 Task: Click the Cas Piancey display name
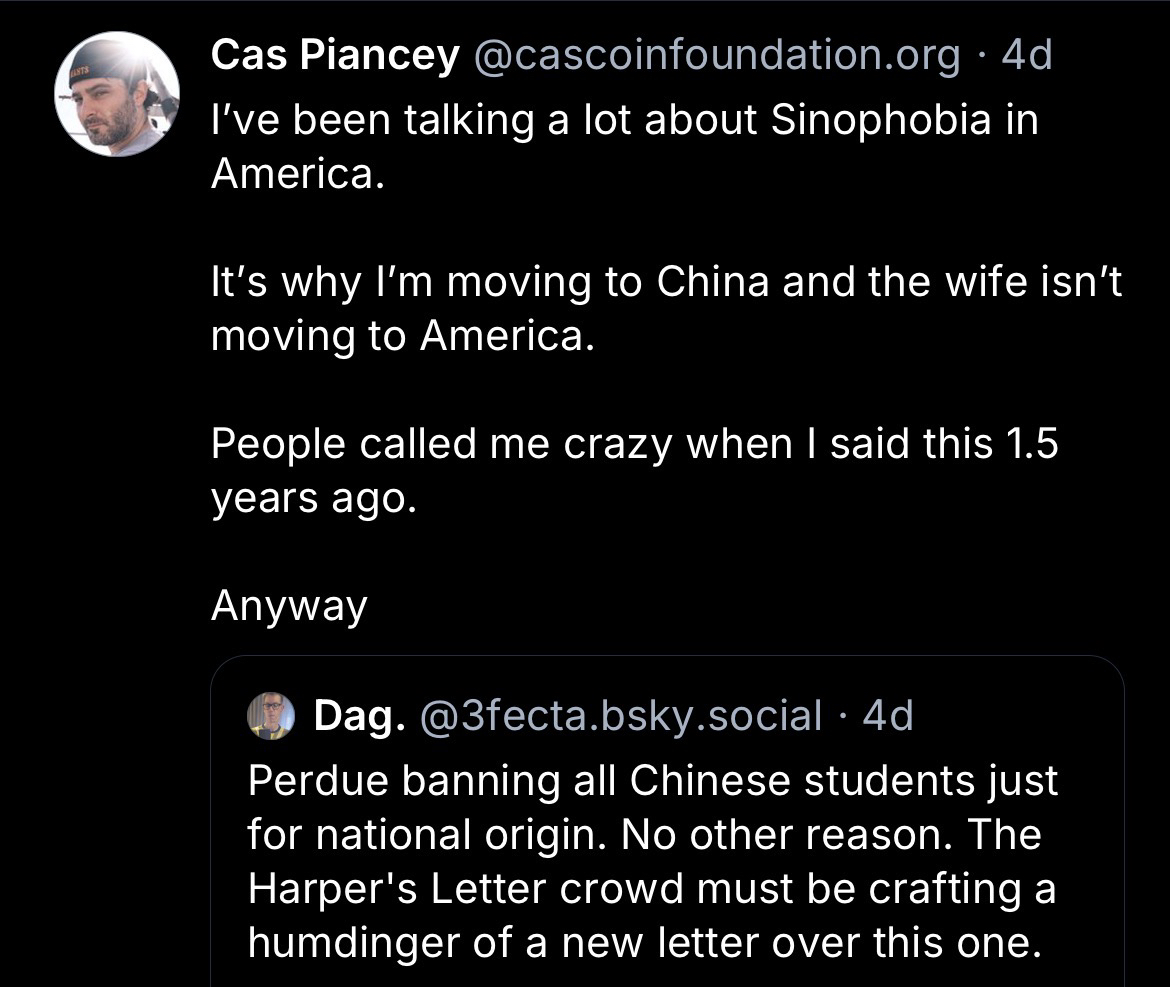point(334,57)
